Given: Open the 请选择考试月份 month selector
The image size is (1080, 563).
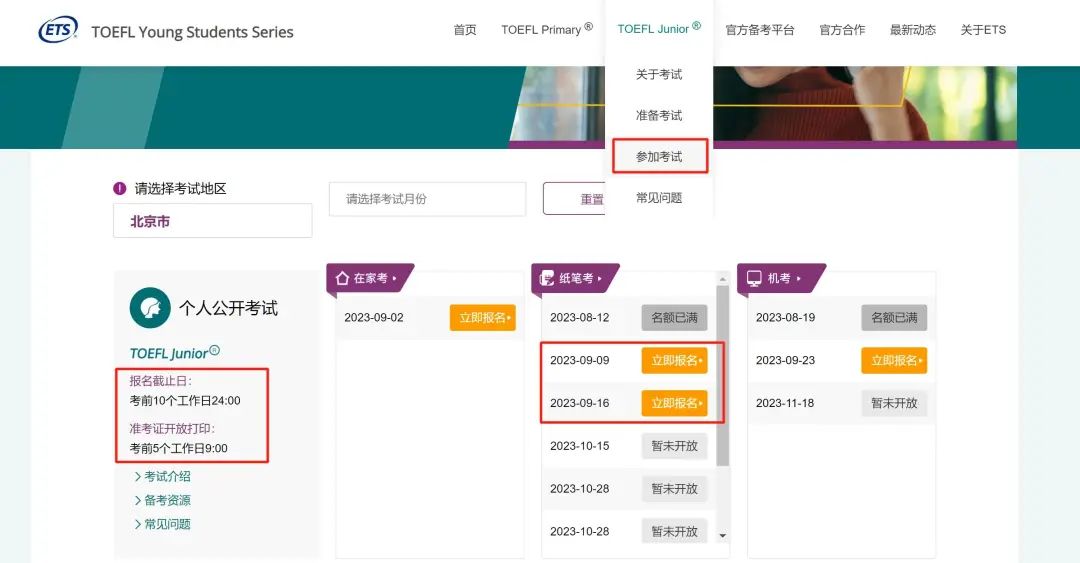Looking at the screenshot, I should click(x=428, y=199).
